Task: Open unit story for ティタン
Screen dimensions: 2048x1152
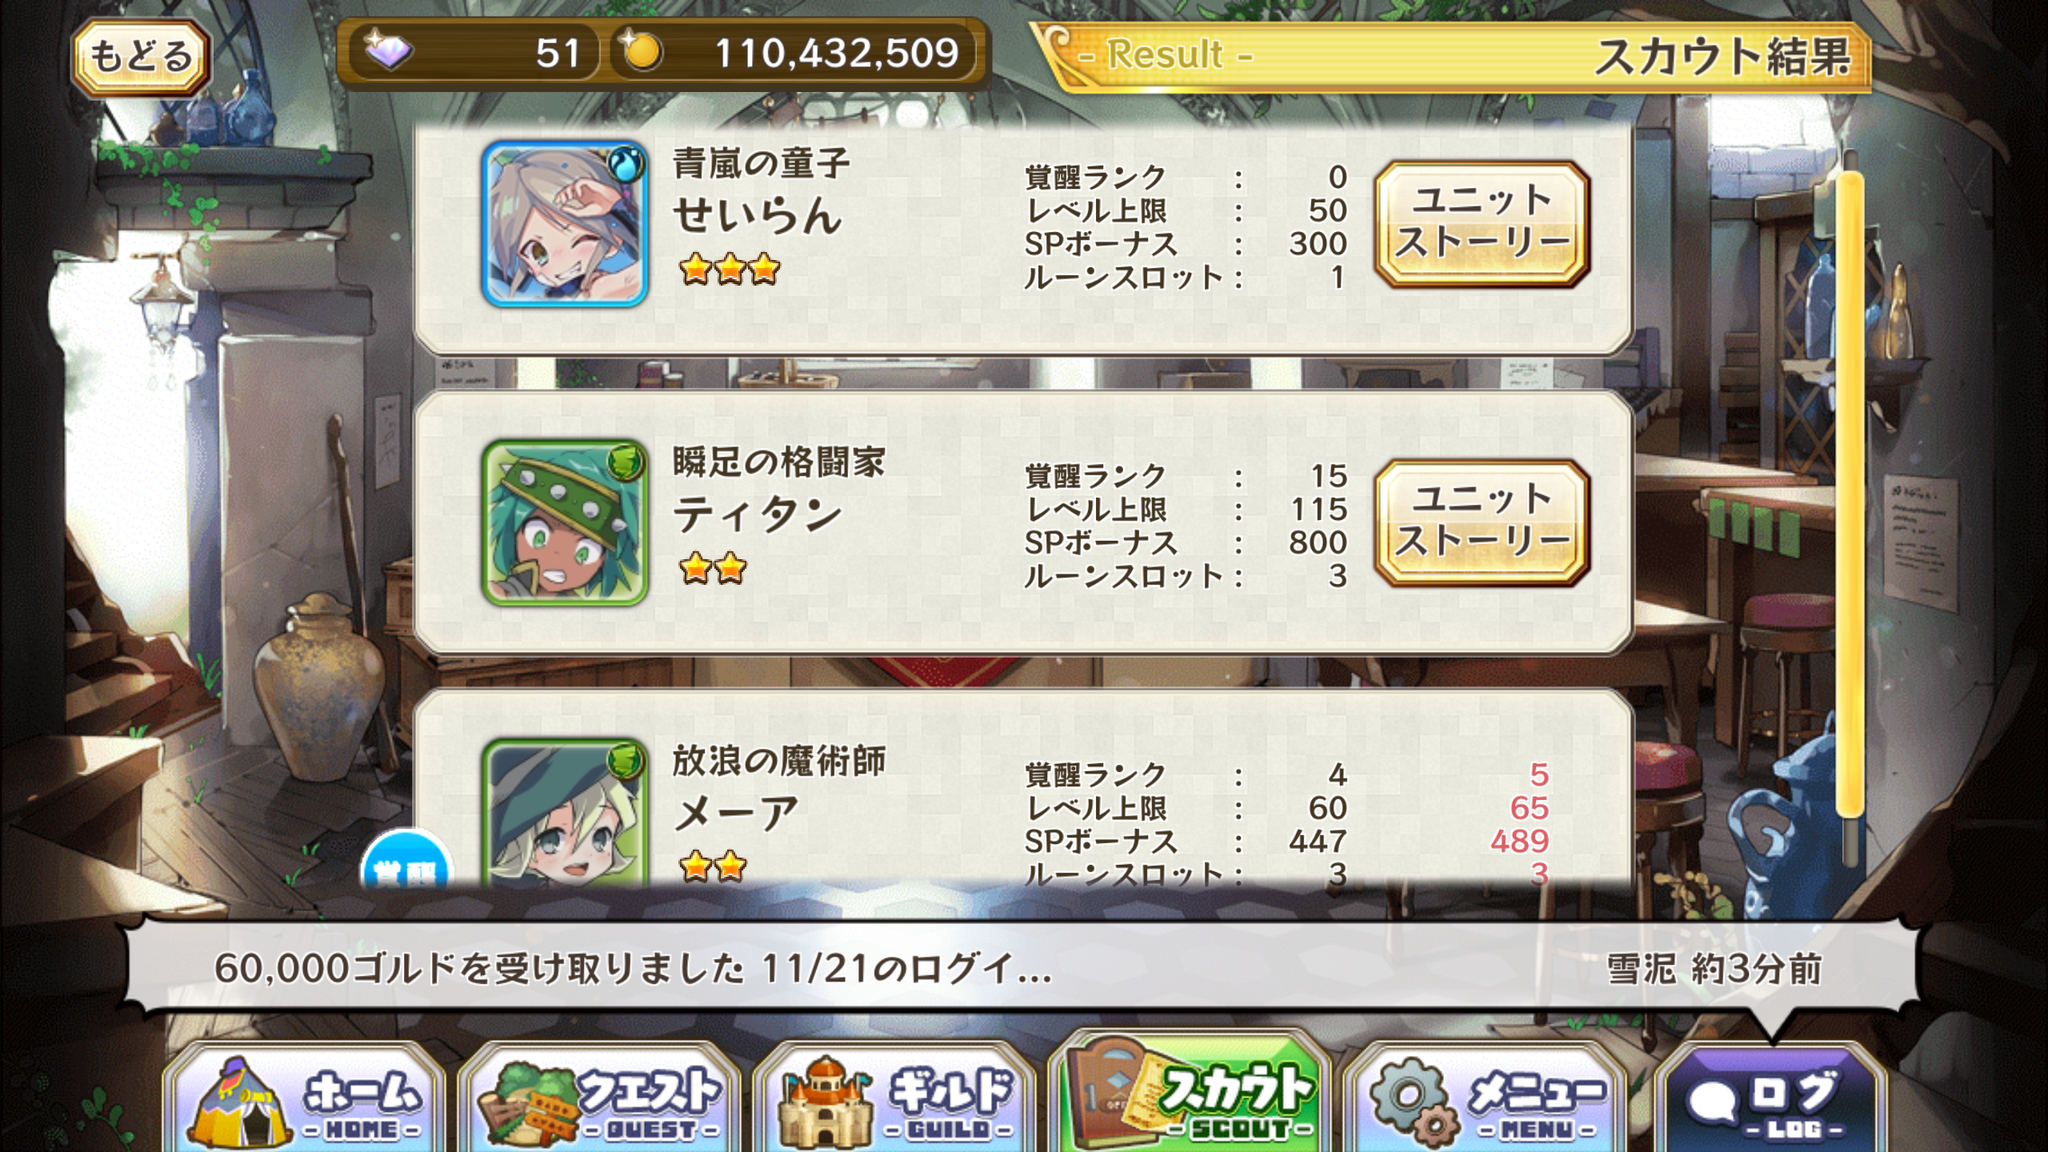Action: click(1481, 523)
